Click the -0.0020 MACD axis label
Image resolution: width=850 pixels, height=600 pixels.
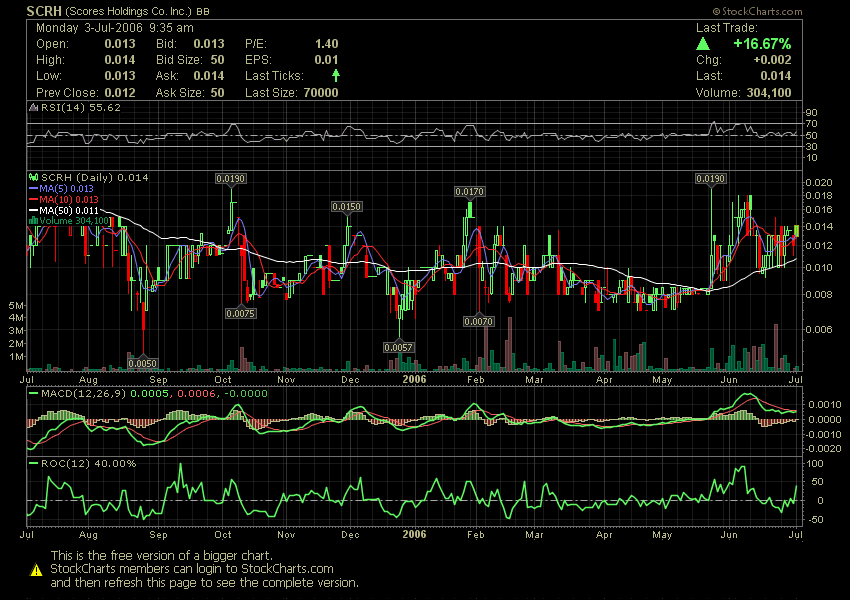click(x=823, y=449)
